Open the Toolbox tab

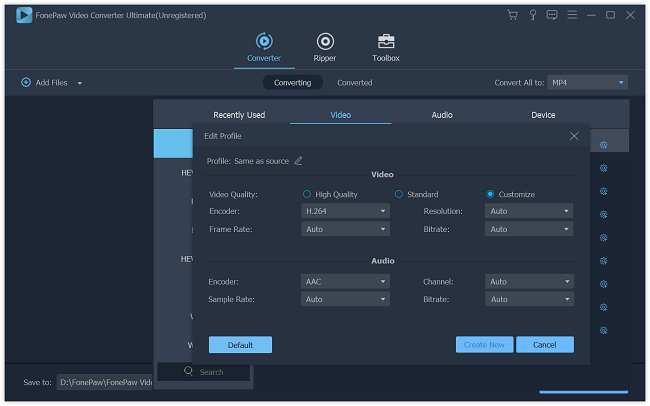click(x=386, y=47)
